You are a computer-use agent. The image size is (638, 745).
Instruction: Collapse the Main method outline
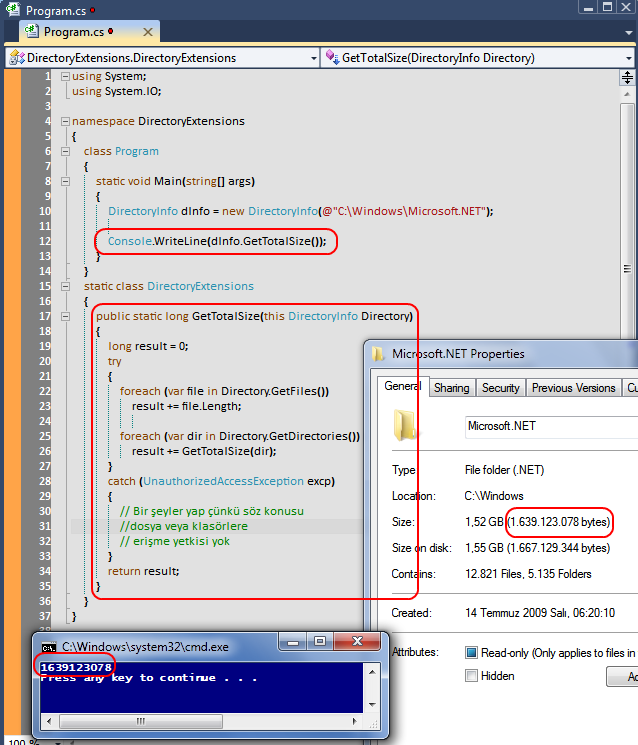[65, 181]
